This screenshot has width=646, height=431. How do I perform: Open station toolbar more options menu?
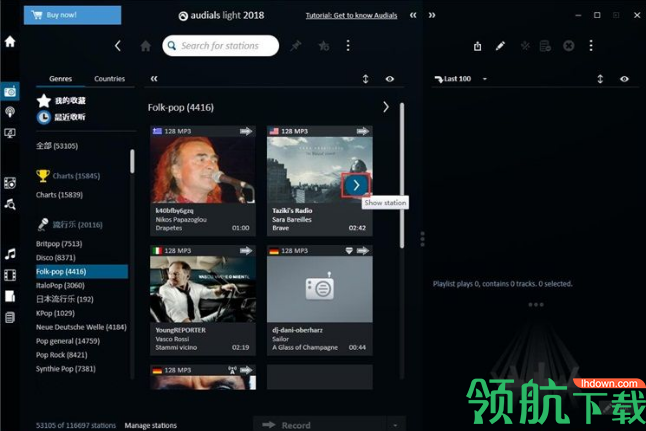(348, 46)
